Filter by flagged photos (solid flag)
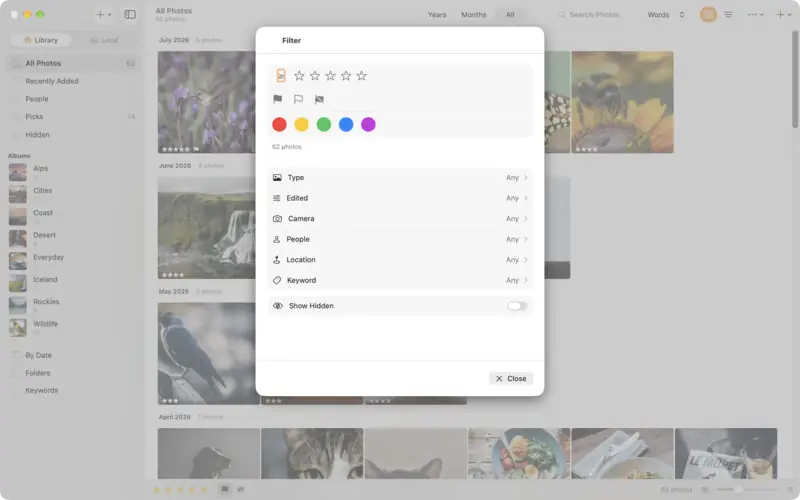This screenshot has width=800, height=500. 278,99
